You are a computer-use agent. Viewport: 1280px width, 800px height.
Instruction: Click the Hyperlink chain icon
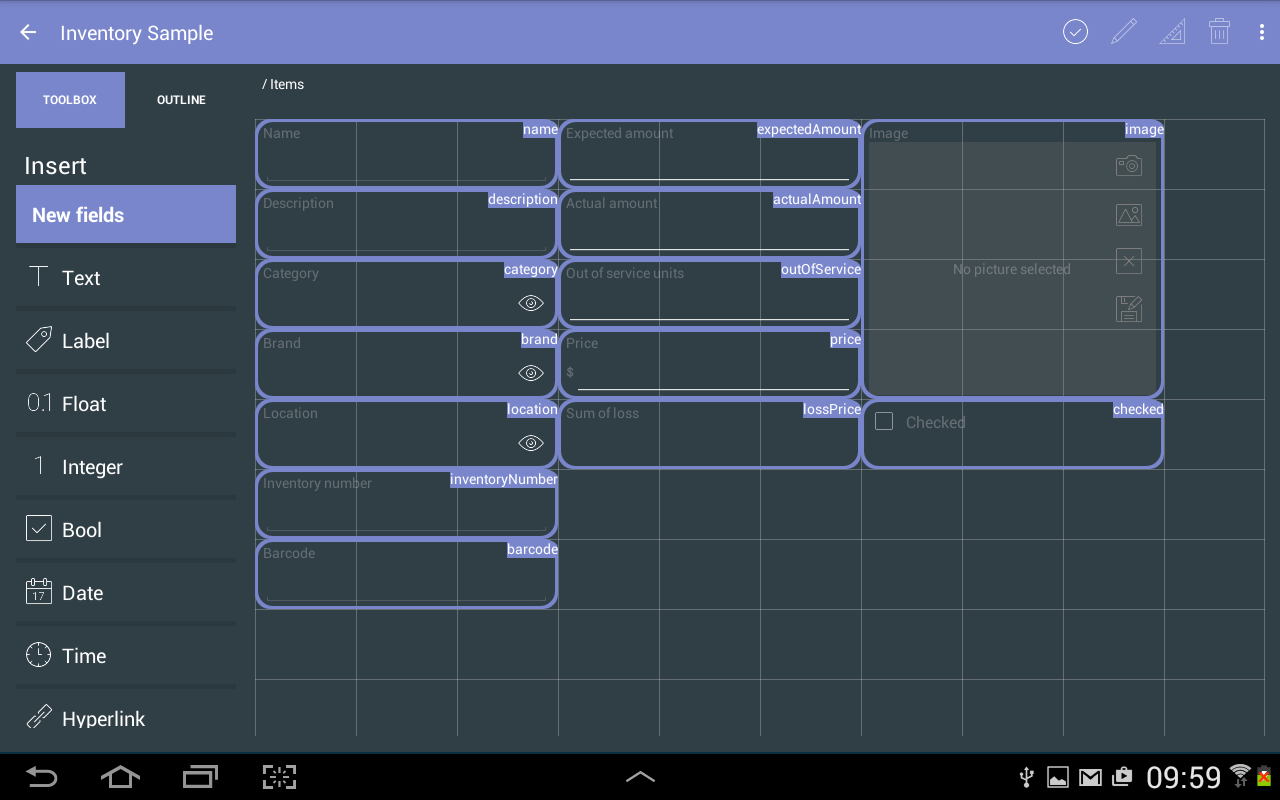point(38,717)
